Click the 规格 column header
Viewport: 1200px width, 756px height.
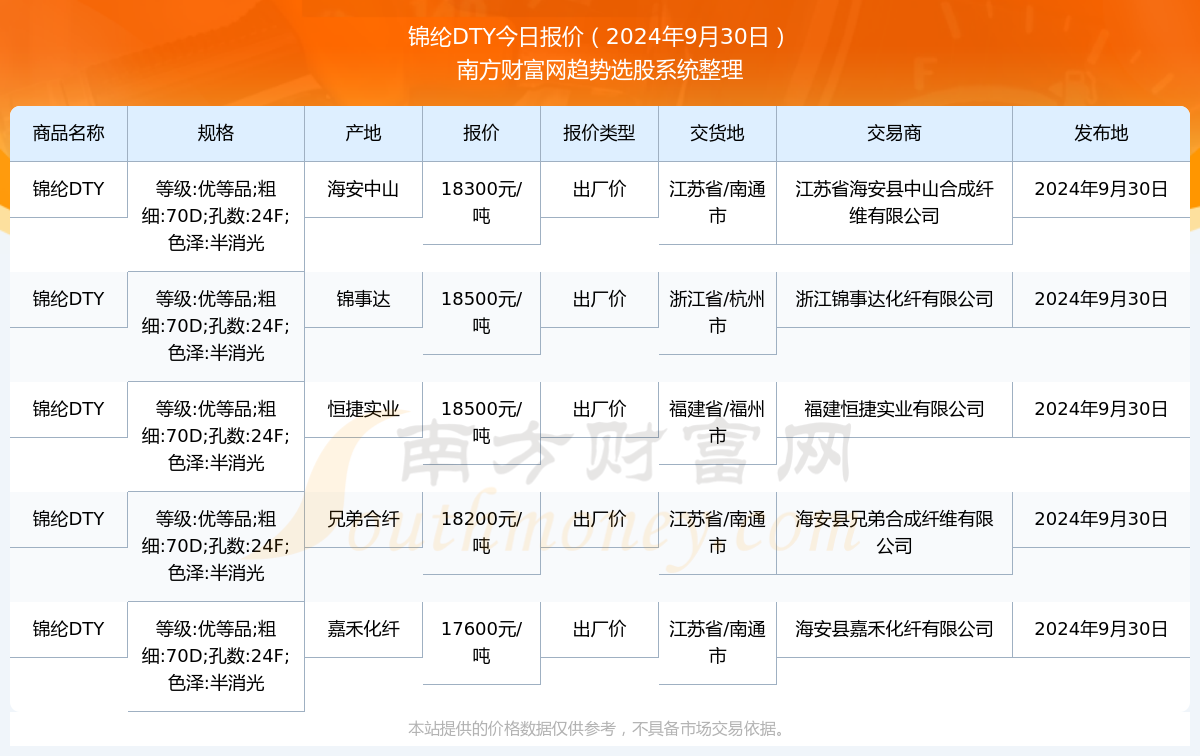216,133
